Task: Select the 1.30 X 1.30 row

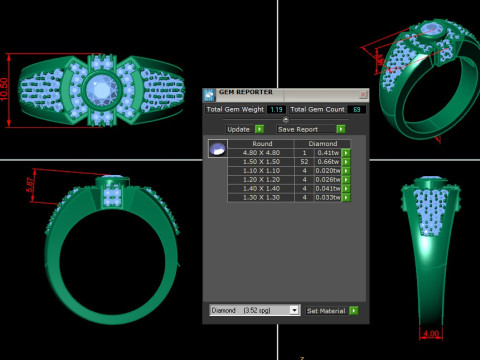Action: (289, 198)
